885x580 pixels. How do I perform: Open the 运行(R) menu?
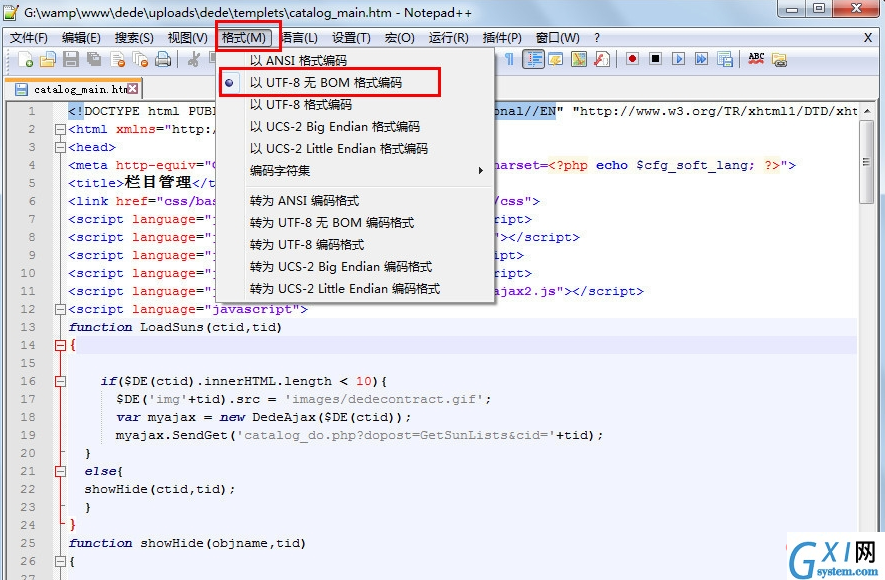coord(449,38)
